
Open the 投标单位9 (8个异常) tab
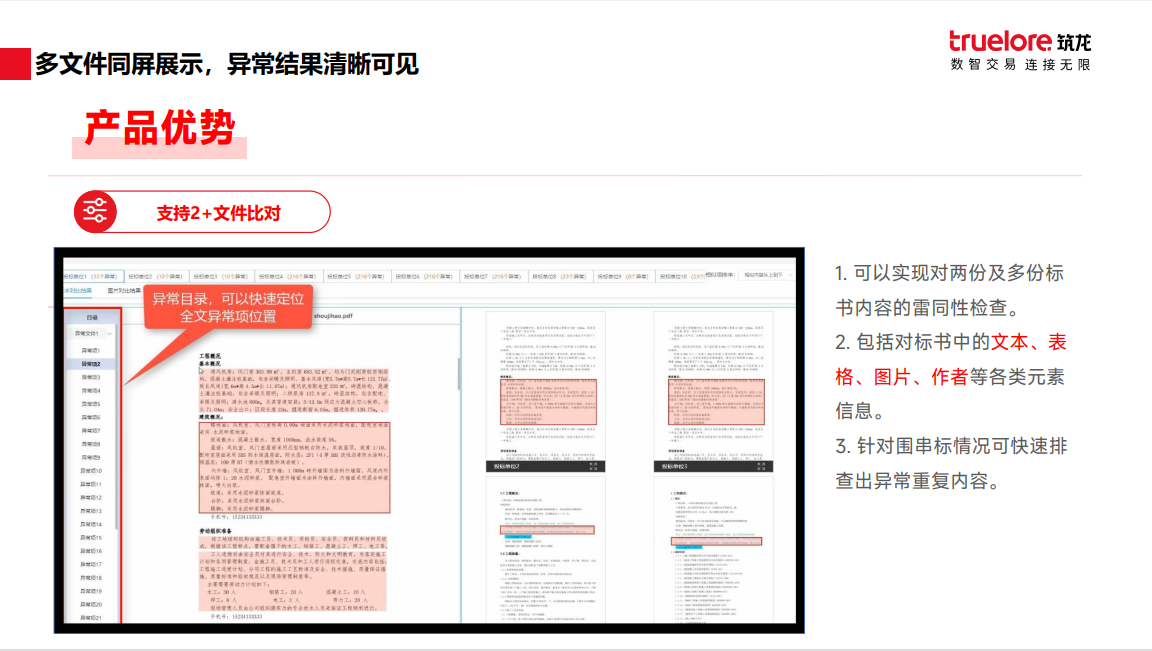[623, 276]
